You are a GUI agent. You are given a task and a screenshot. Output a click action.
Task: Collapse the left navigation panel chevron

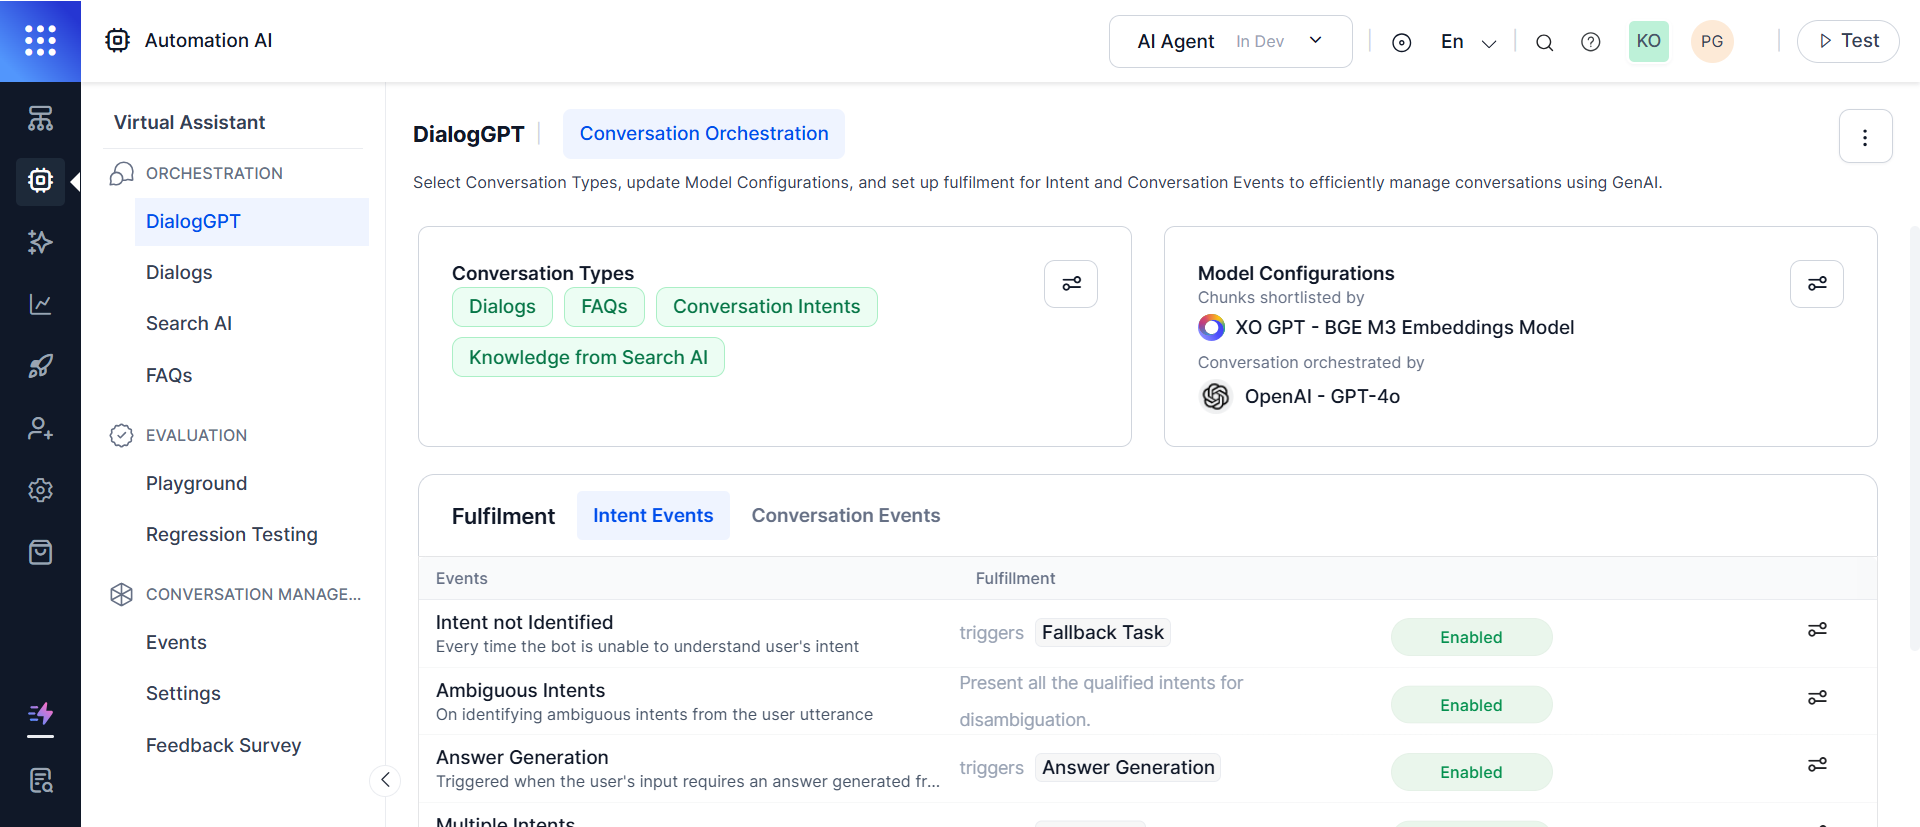point(385,779)
